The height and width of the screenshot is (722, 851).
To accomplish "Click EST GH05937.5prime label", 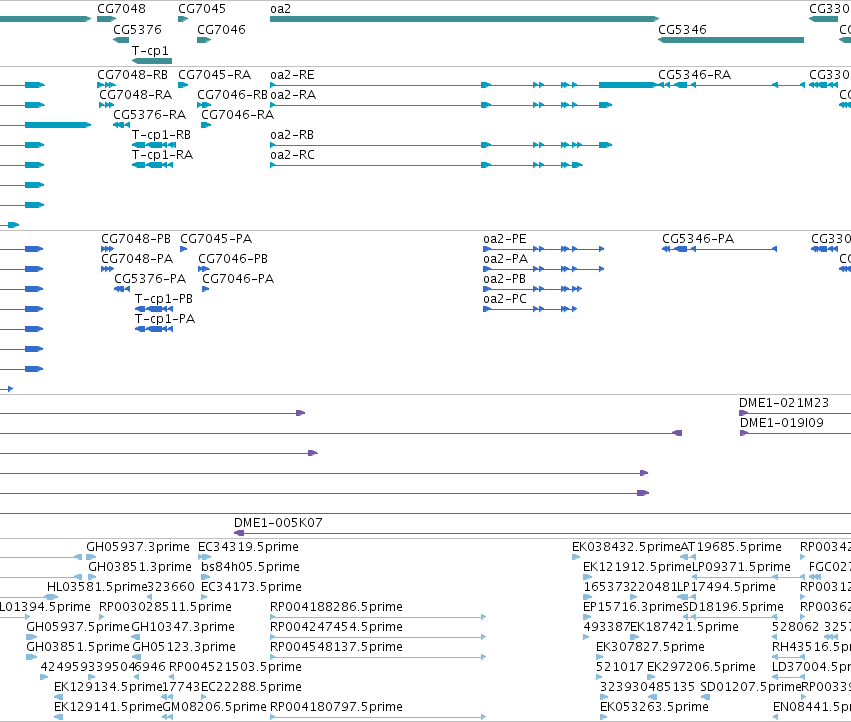I will 78,627.
